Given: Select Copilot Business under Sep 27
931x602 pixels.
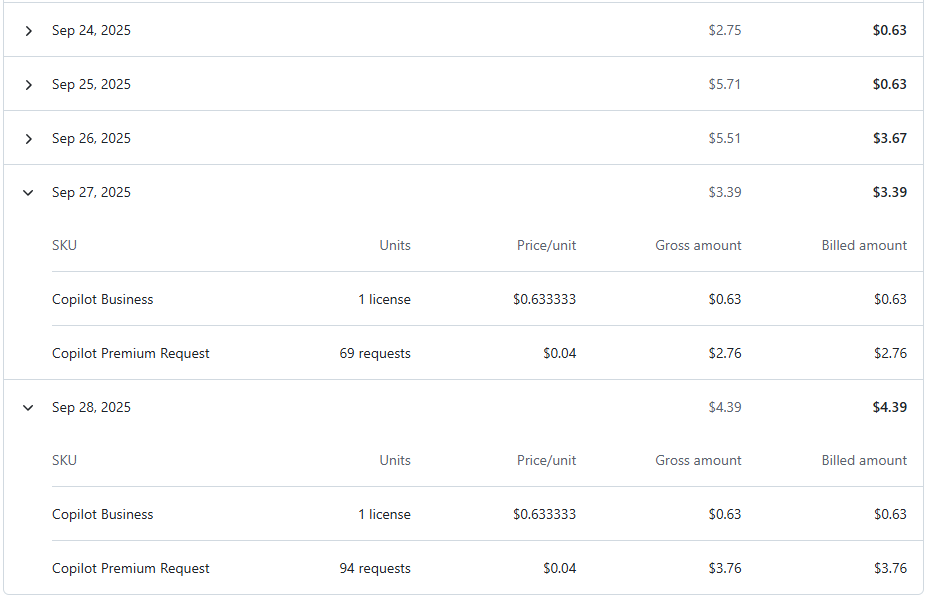Looking at the screenshot, I should point(102,300).
